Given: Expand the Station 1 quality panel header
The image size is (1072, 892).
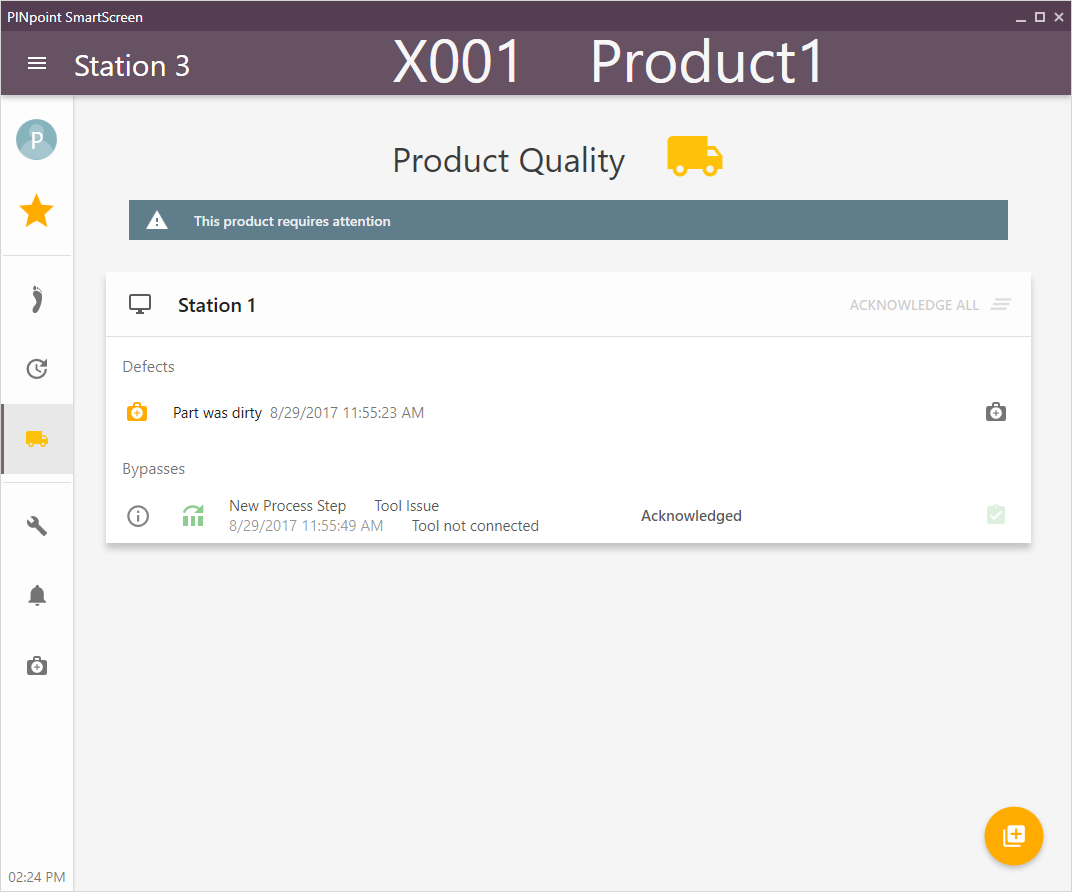Looking at the screenshot, I should pyautogui.click(x=217, y=305).
